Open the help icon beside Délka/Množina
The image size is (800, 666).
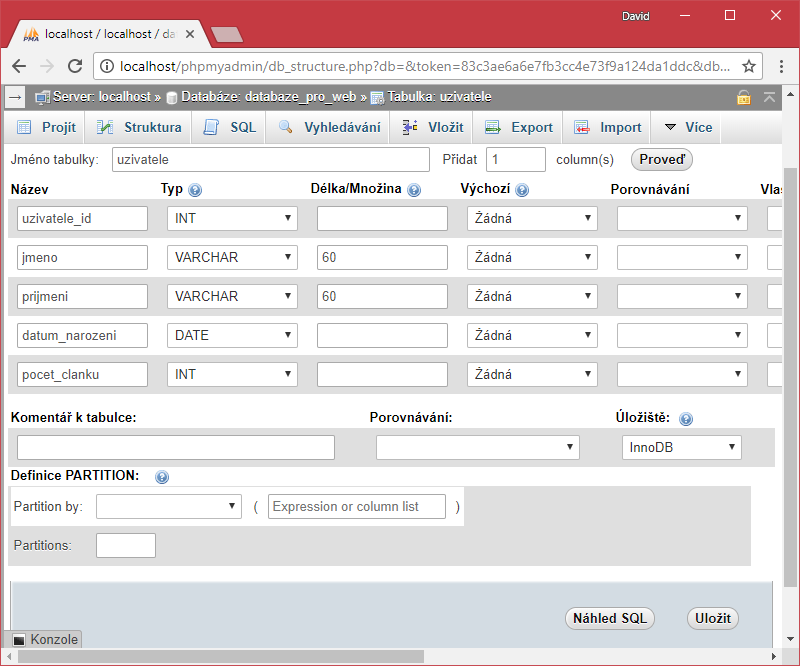414,189
